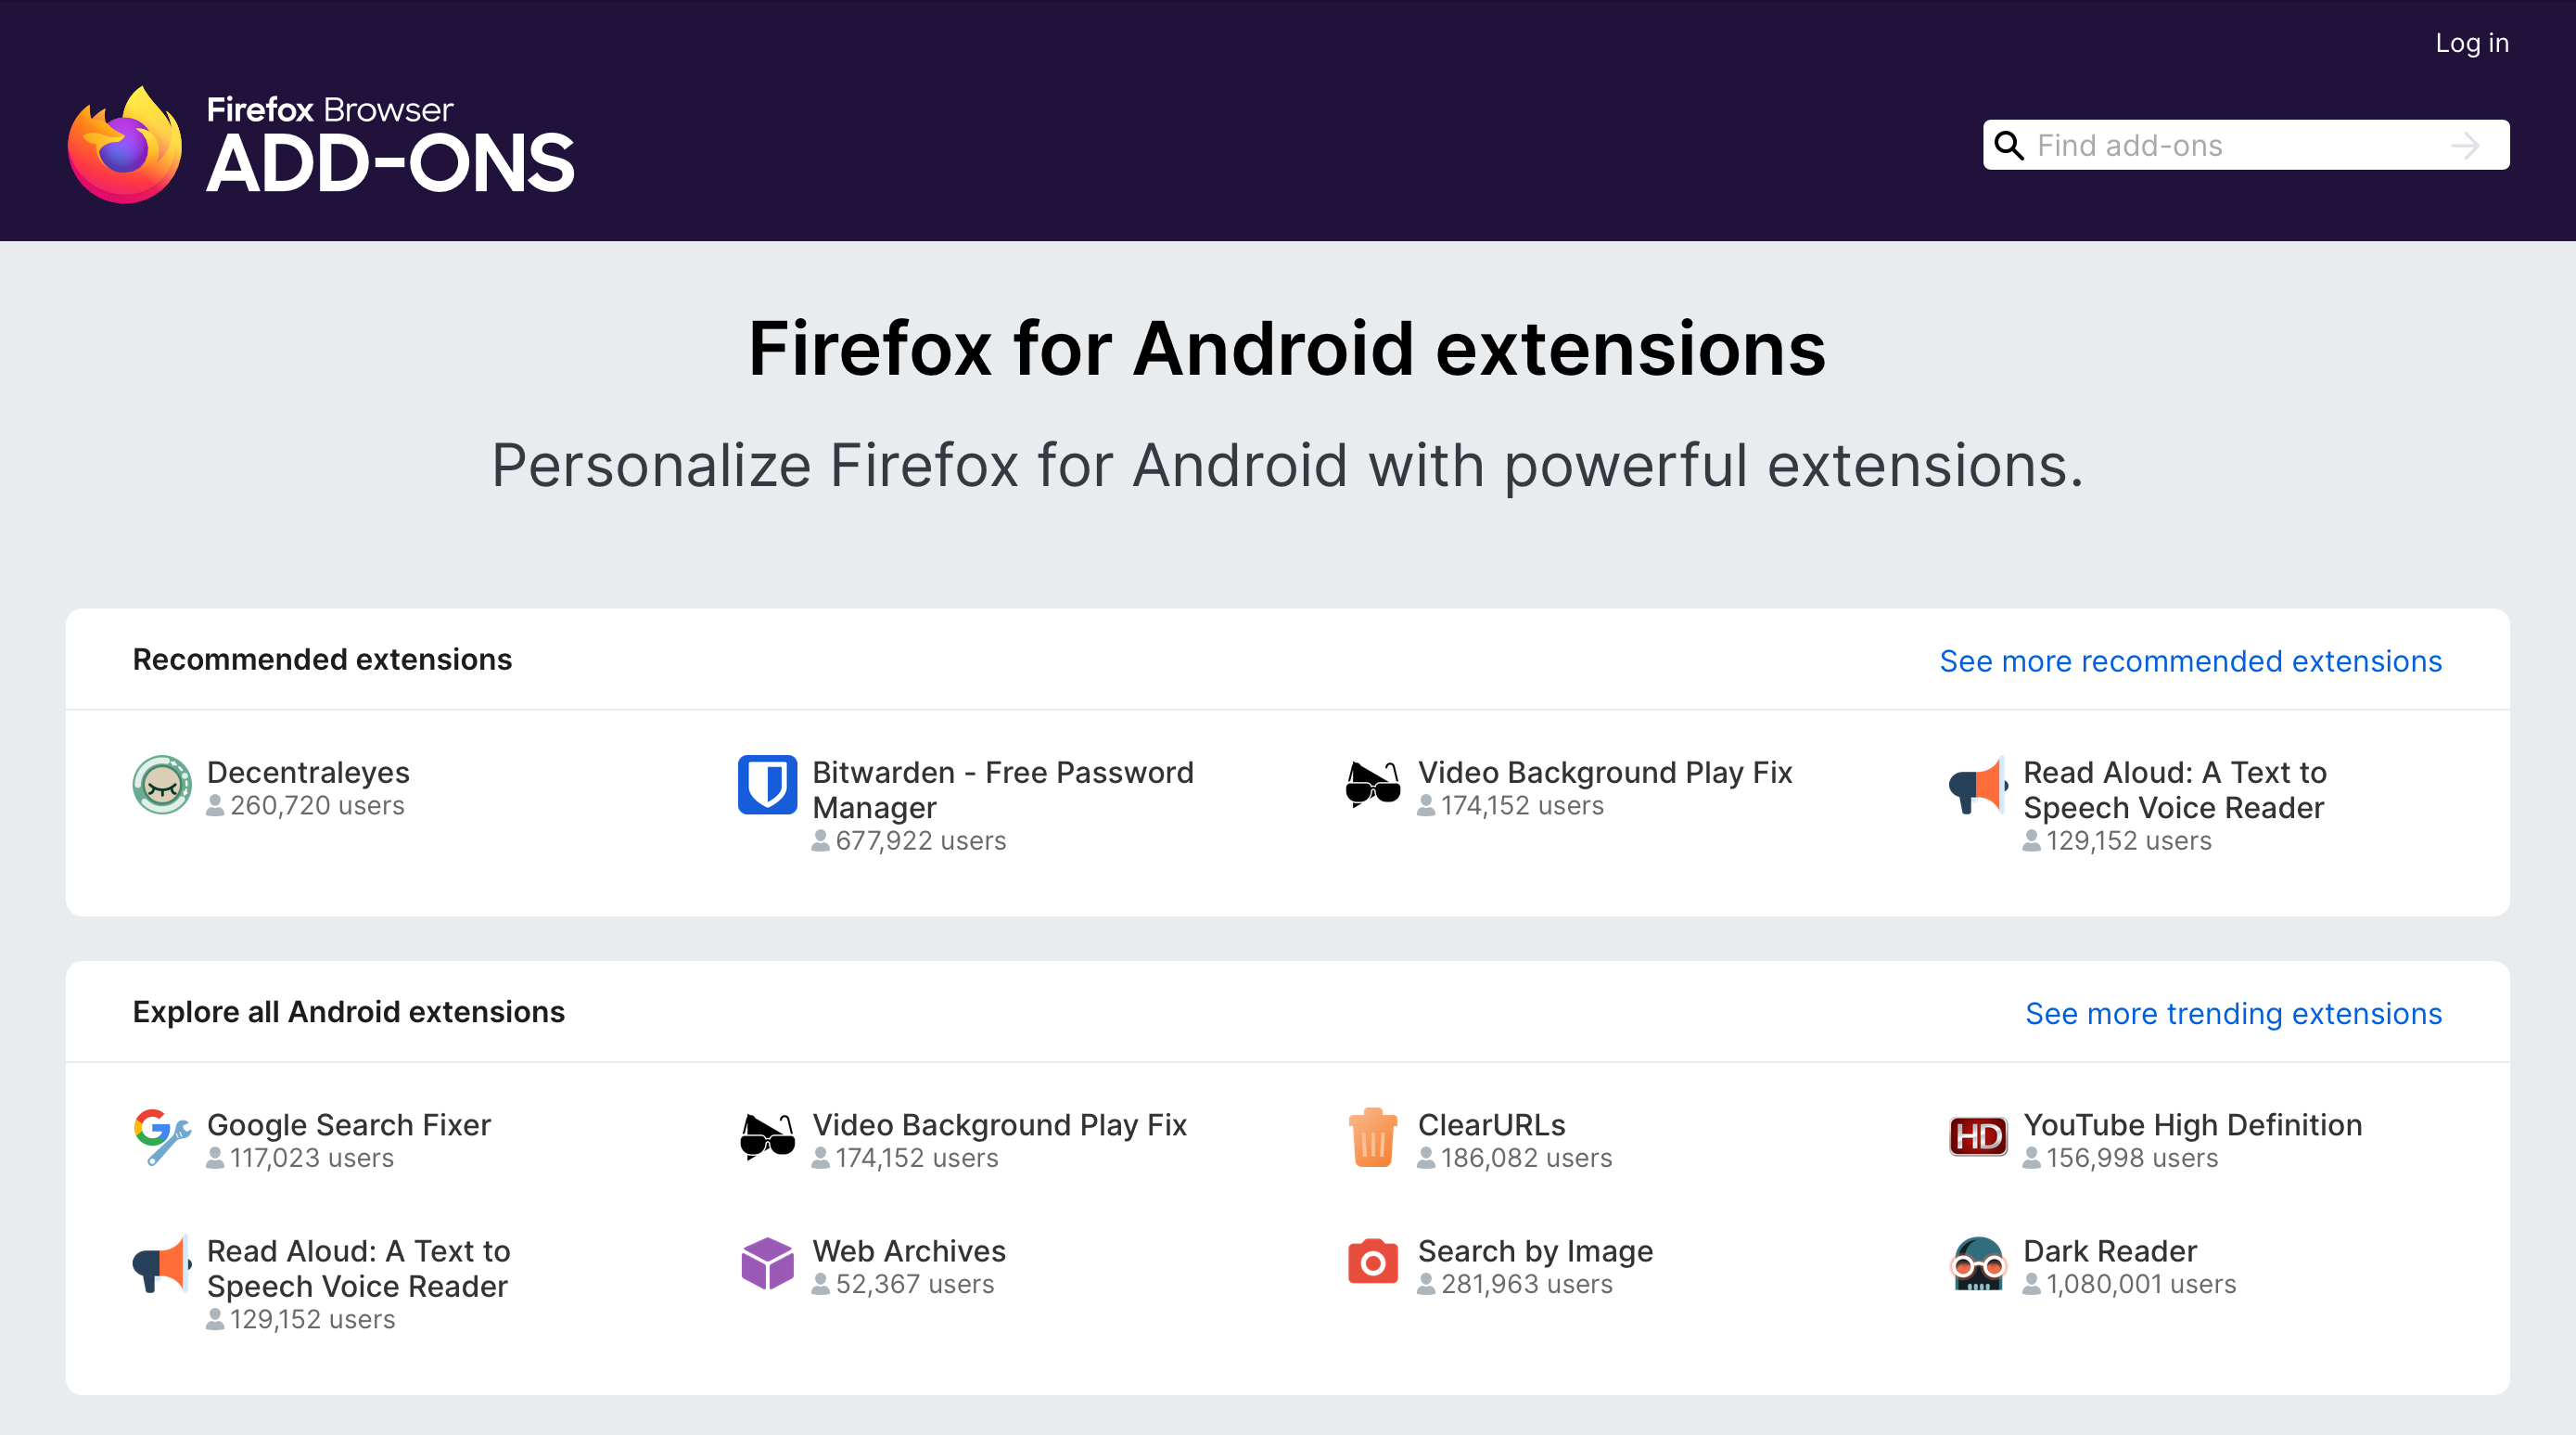The height and width of the screenshot is (1435, 2576).
Task: Open See more trending extensions
Action: tap(2233, 1013)
